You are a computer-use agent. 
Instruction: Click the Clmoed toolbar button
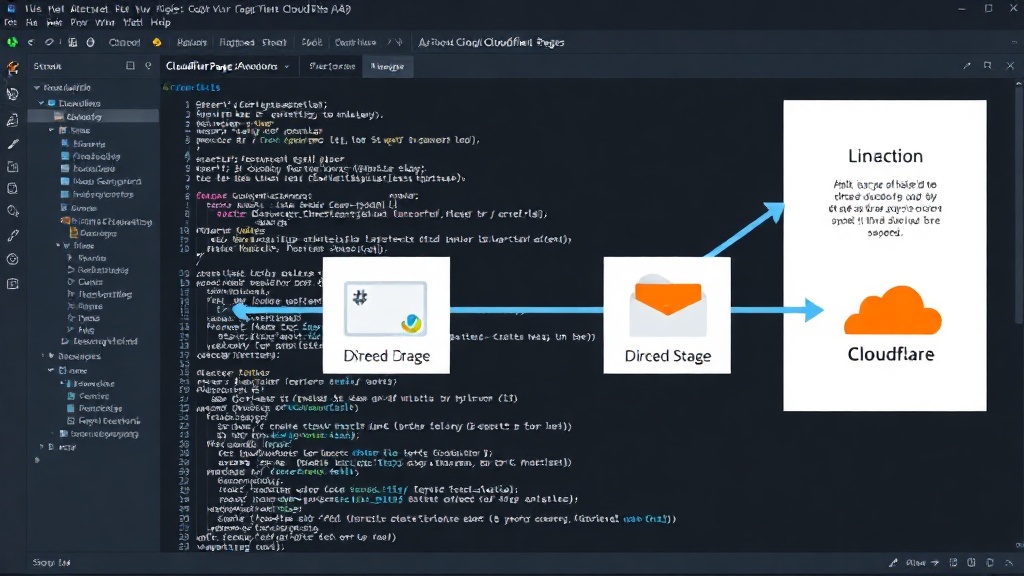[x=124, y=42]
